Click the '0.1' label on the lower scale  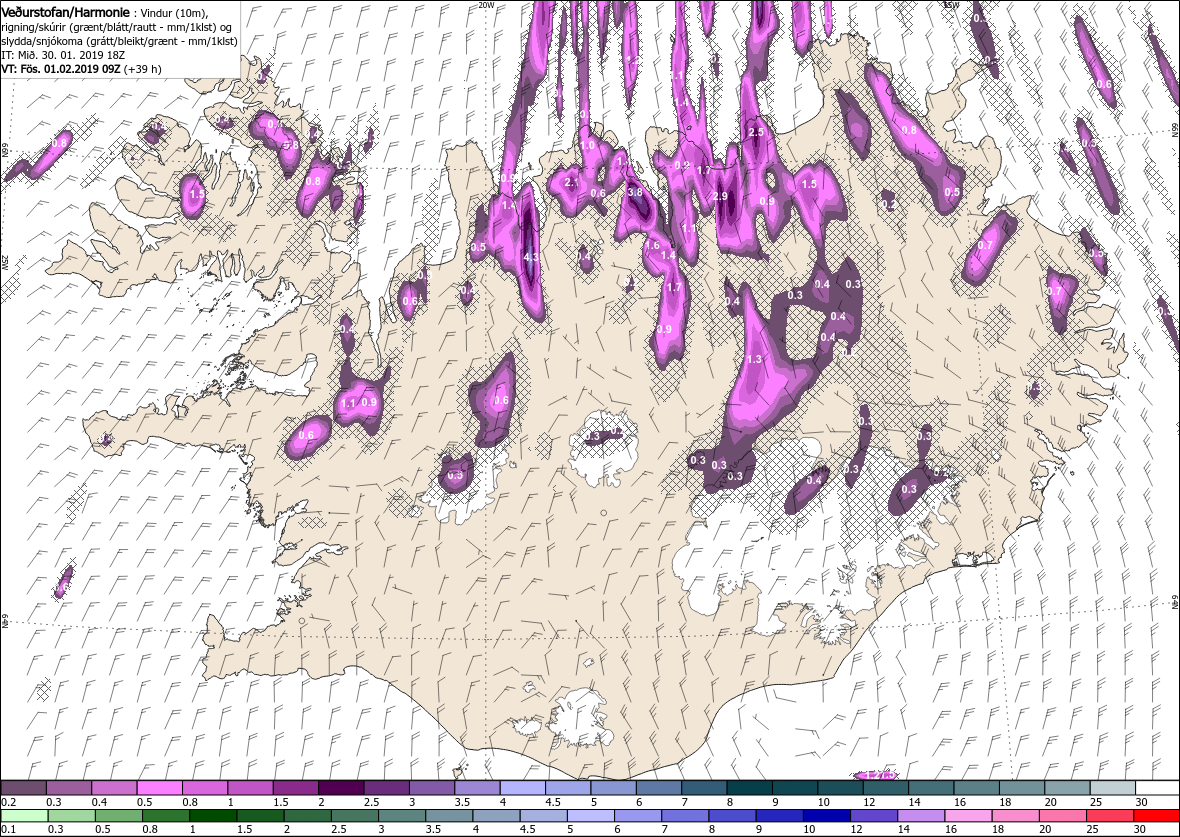tap(8, 829)
